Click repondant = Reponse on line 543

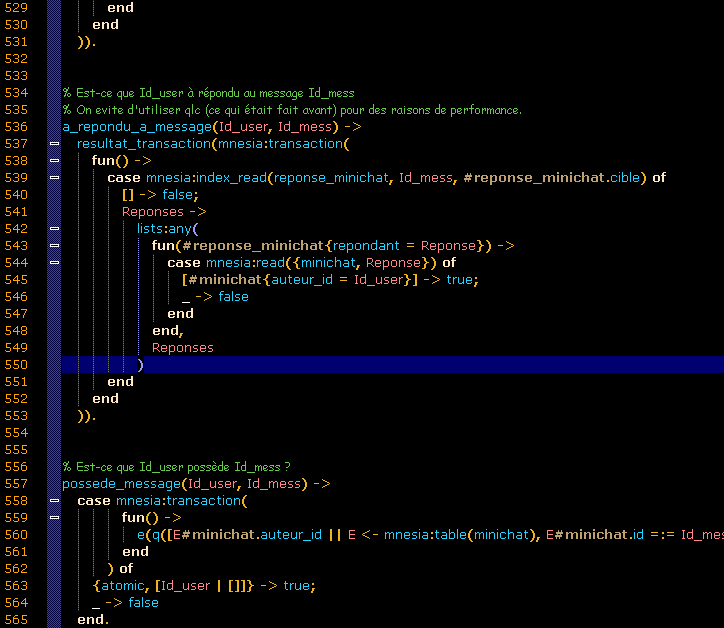[404, 246]
